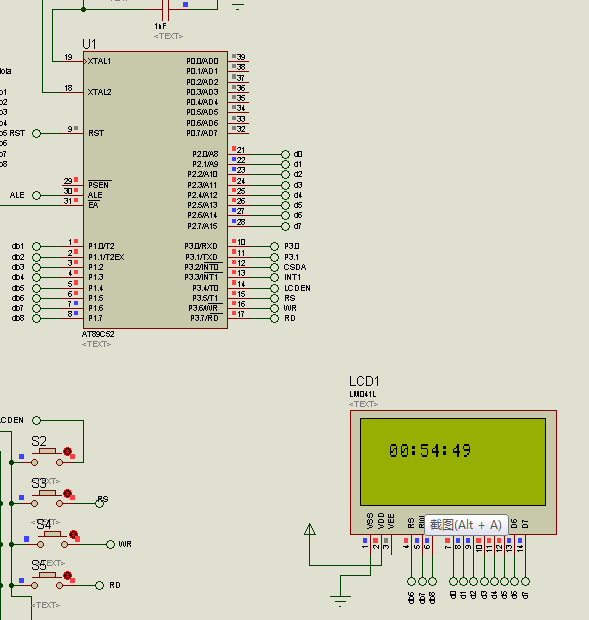Screen dimensions: 589x620
Task: Click the XTAL1 pin 19 of U1
Action: (74, 61)
